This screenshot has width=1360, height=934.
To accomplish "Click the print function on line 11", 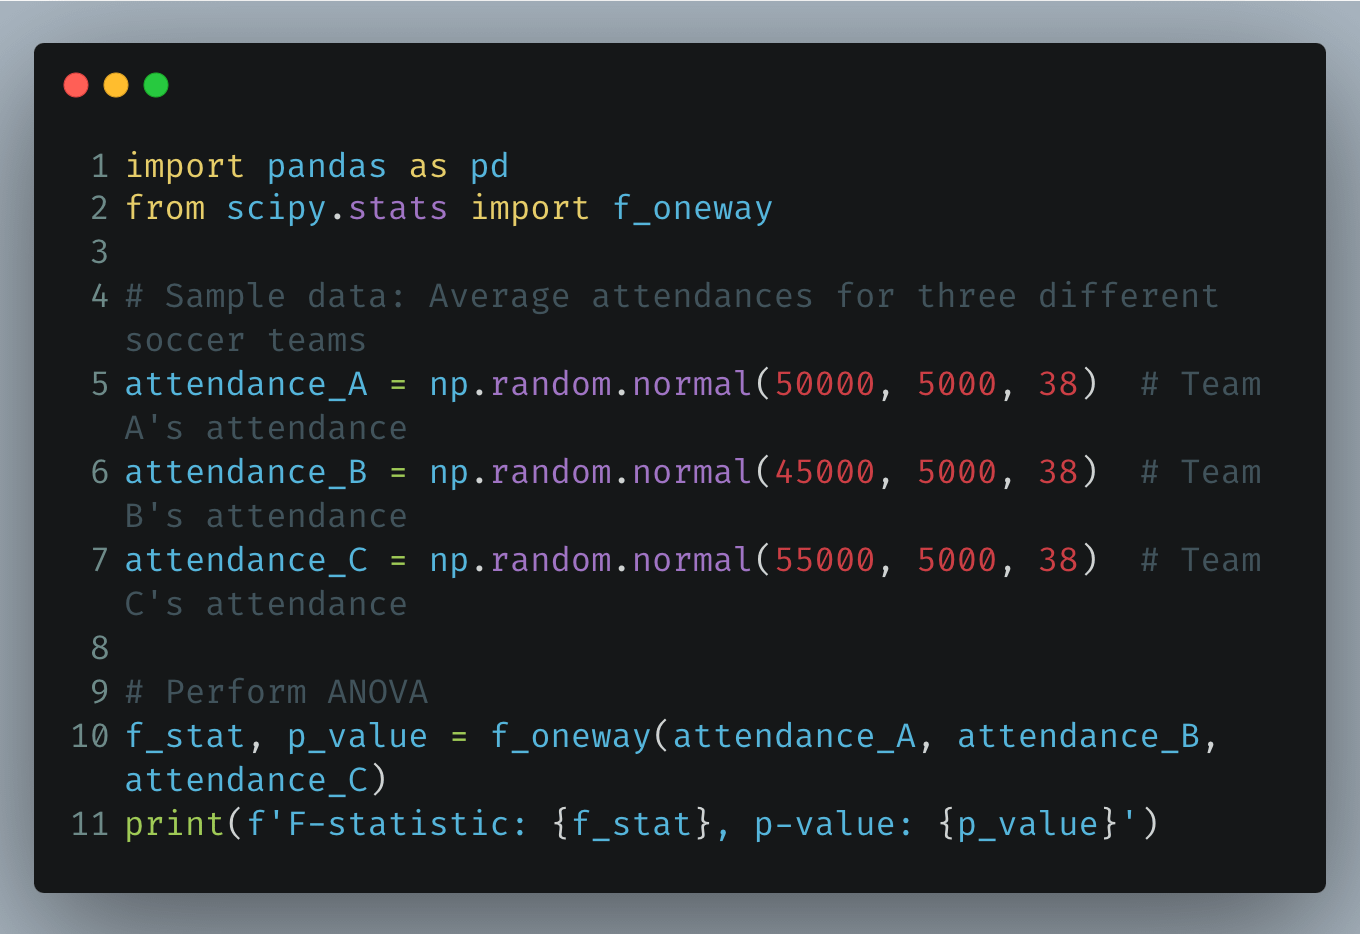I will point(174,824).
